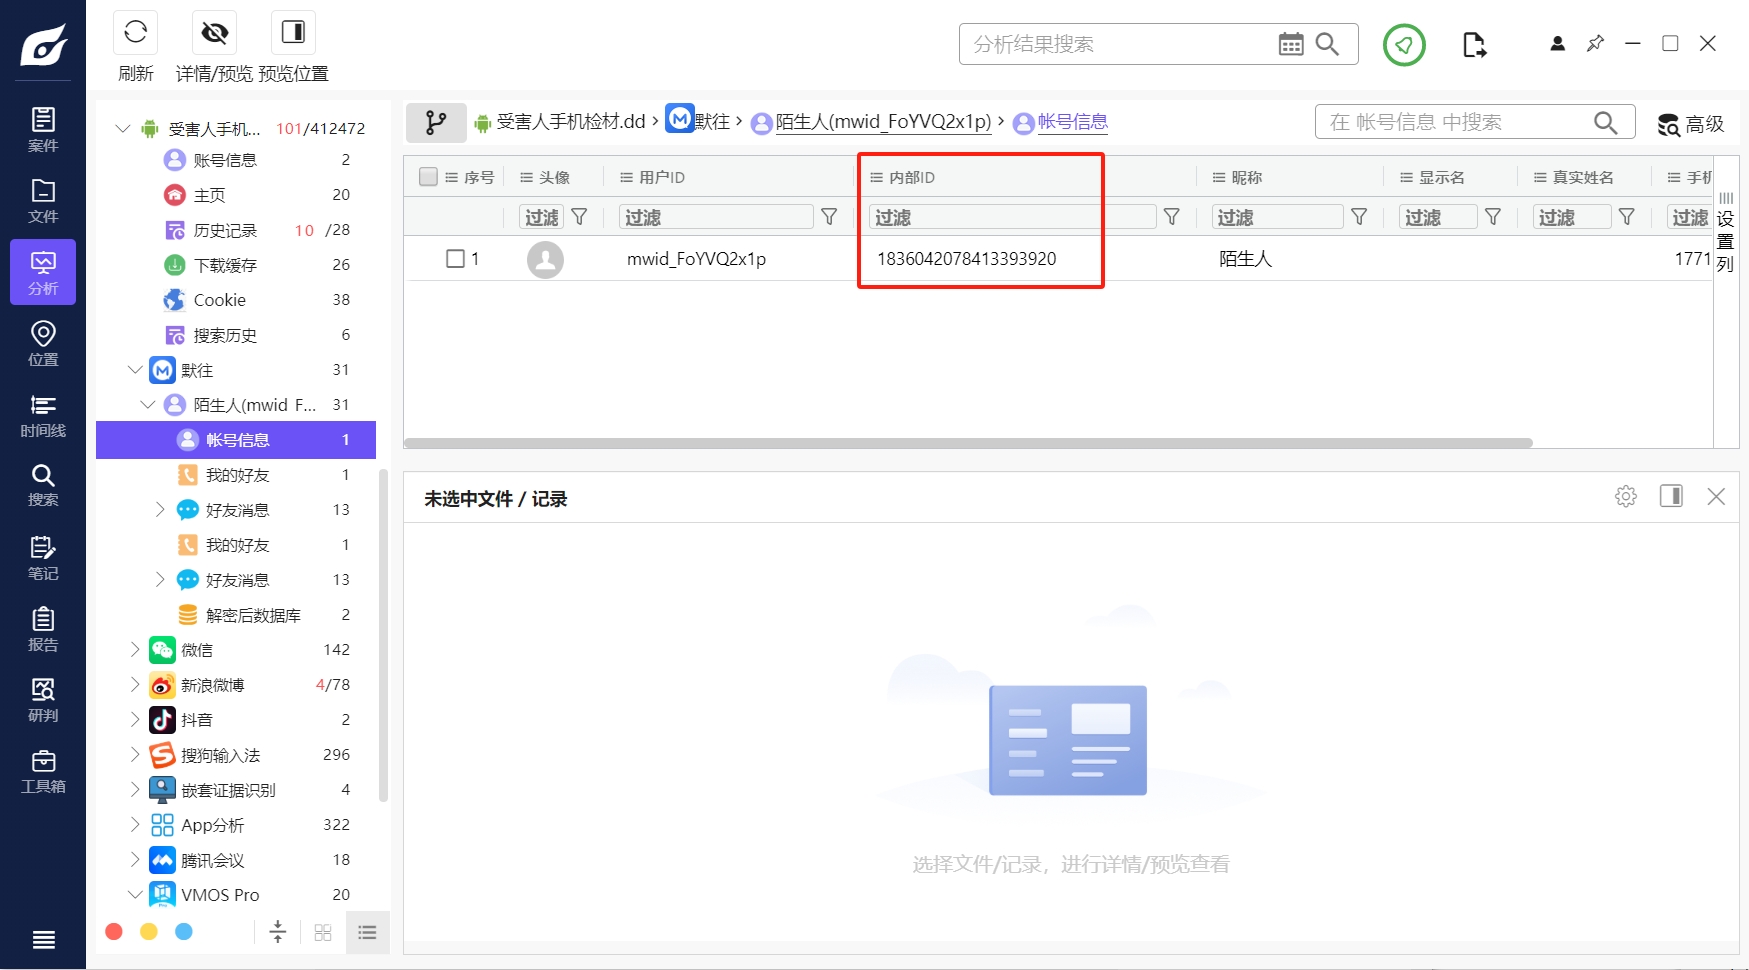Image resolution: width=1749 pixels, height=970 pixels.
Task: Click the 用户ID column header
Action: point(661,177)
